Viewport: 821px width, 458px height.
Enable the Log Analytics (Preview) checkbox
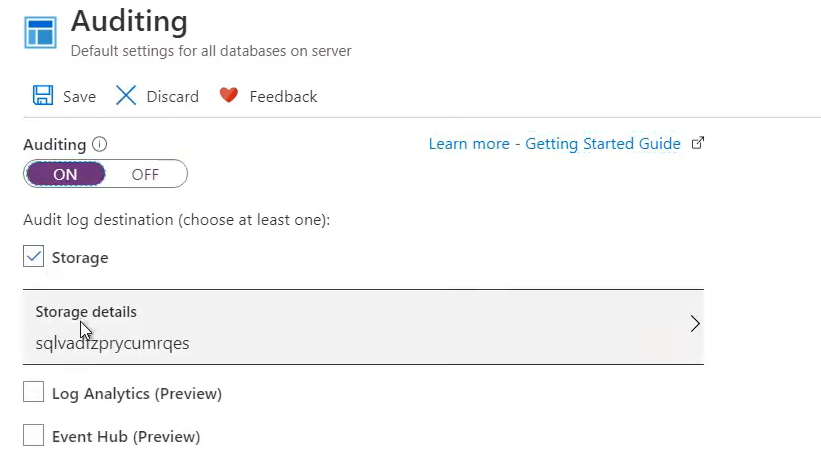(34, 393)
